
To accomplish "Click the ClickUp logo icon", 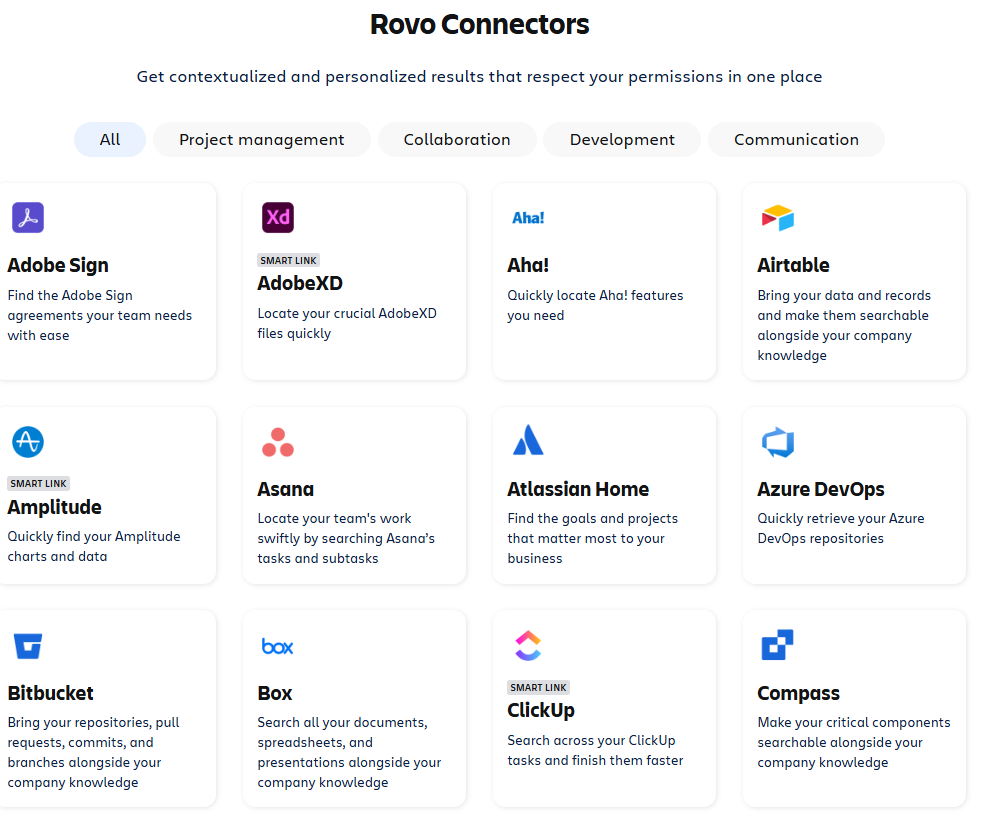I will pos(528,645).
